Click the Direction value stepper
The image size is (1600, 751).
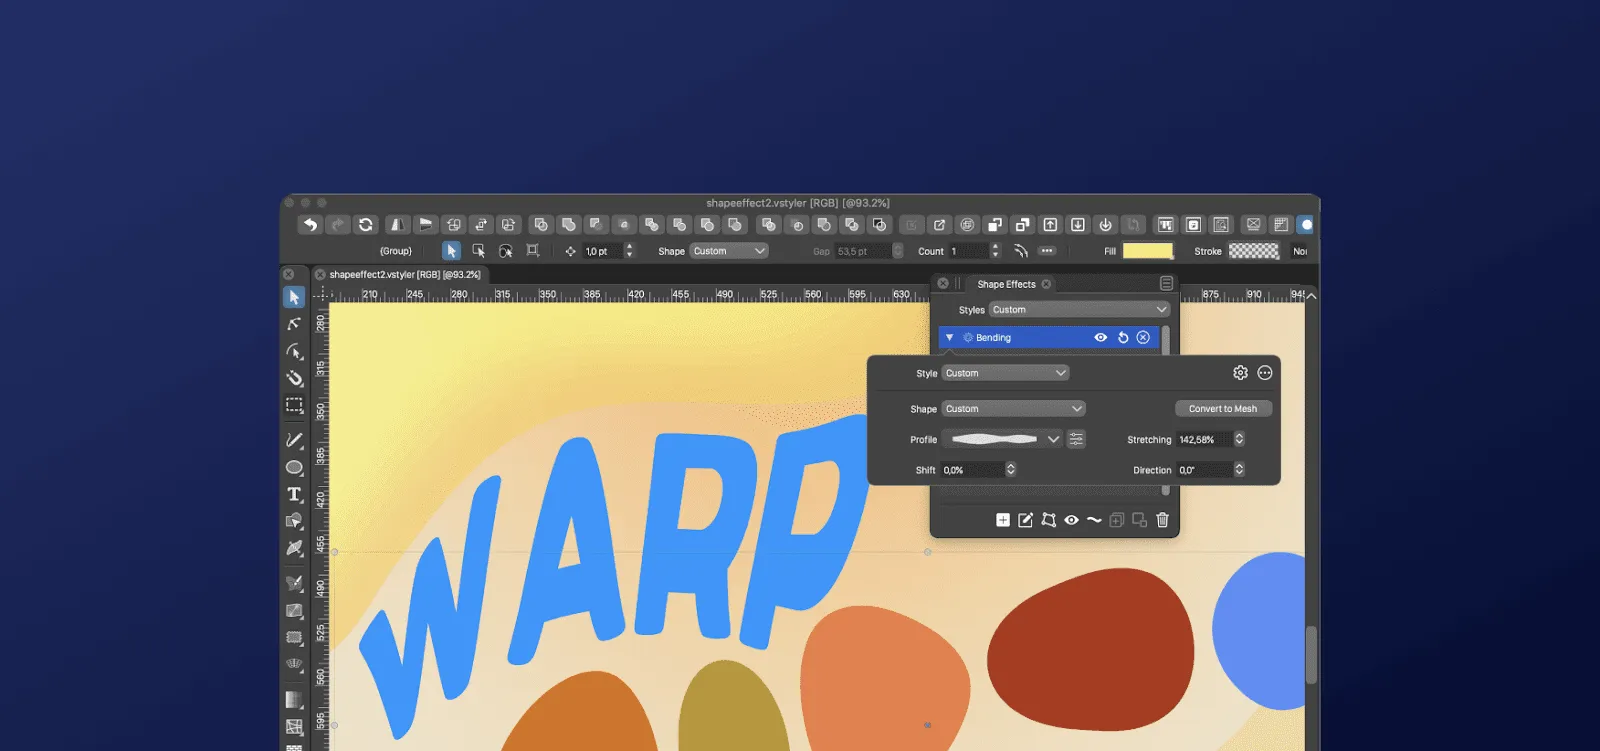tap(1239, 470)
